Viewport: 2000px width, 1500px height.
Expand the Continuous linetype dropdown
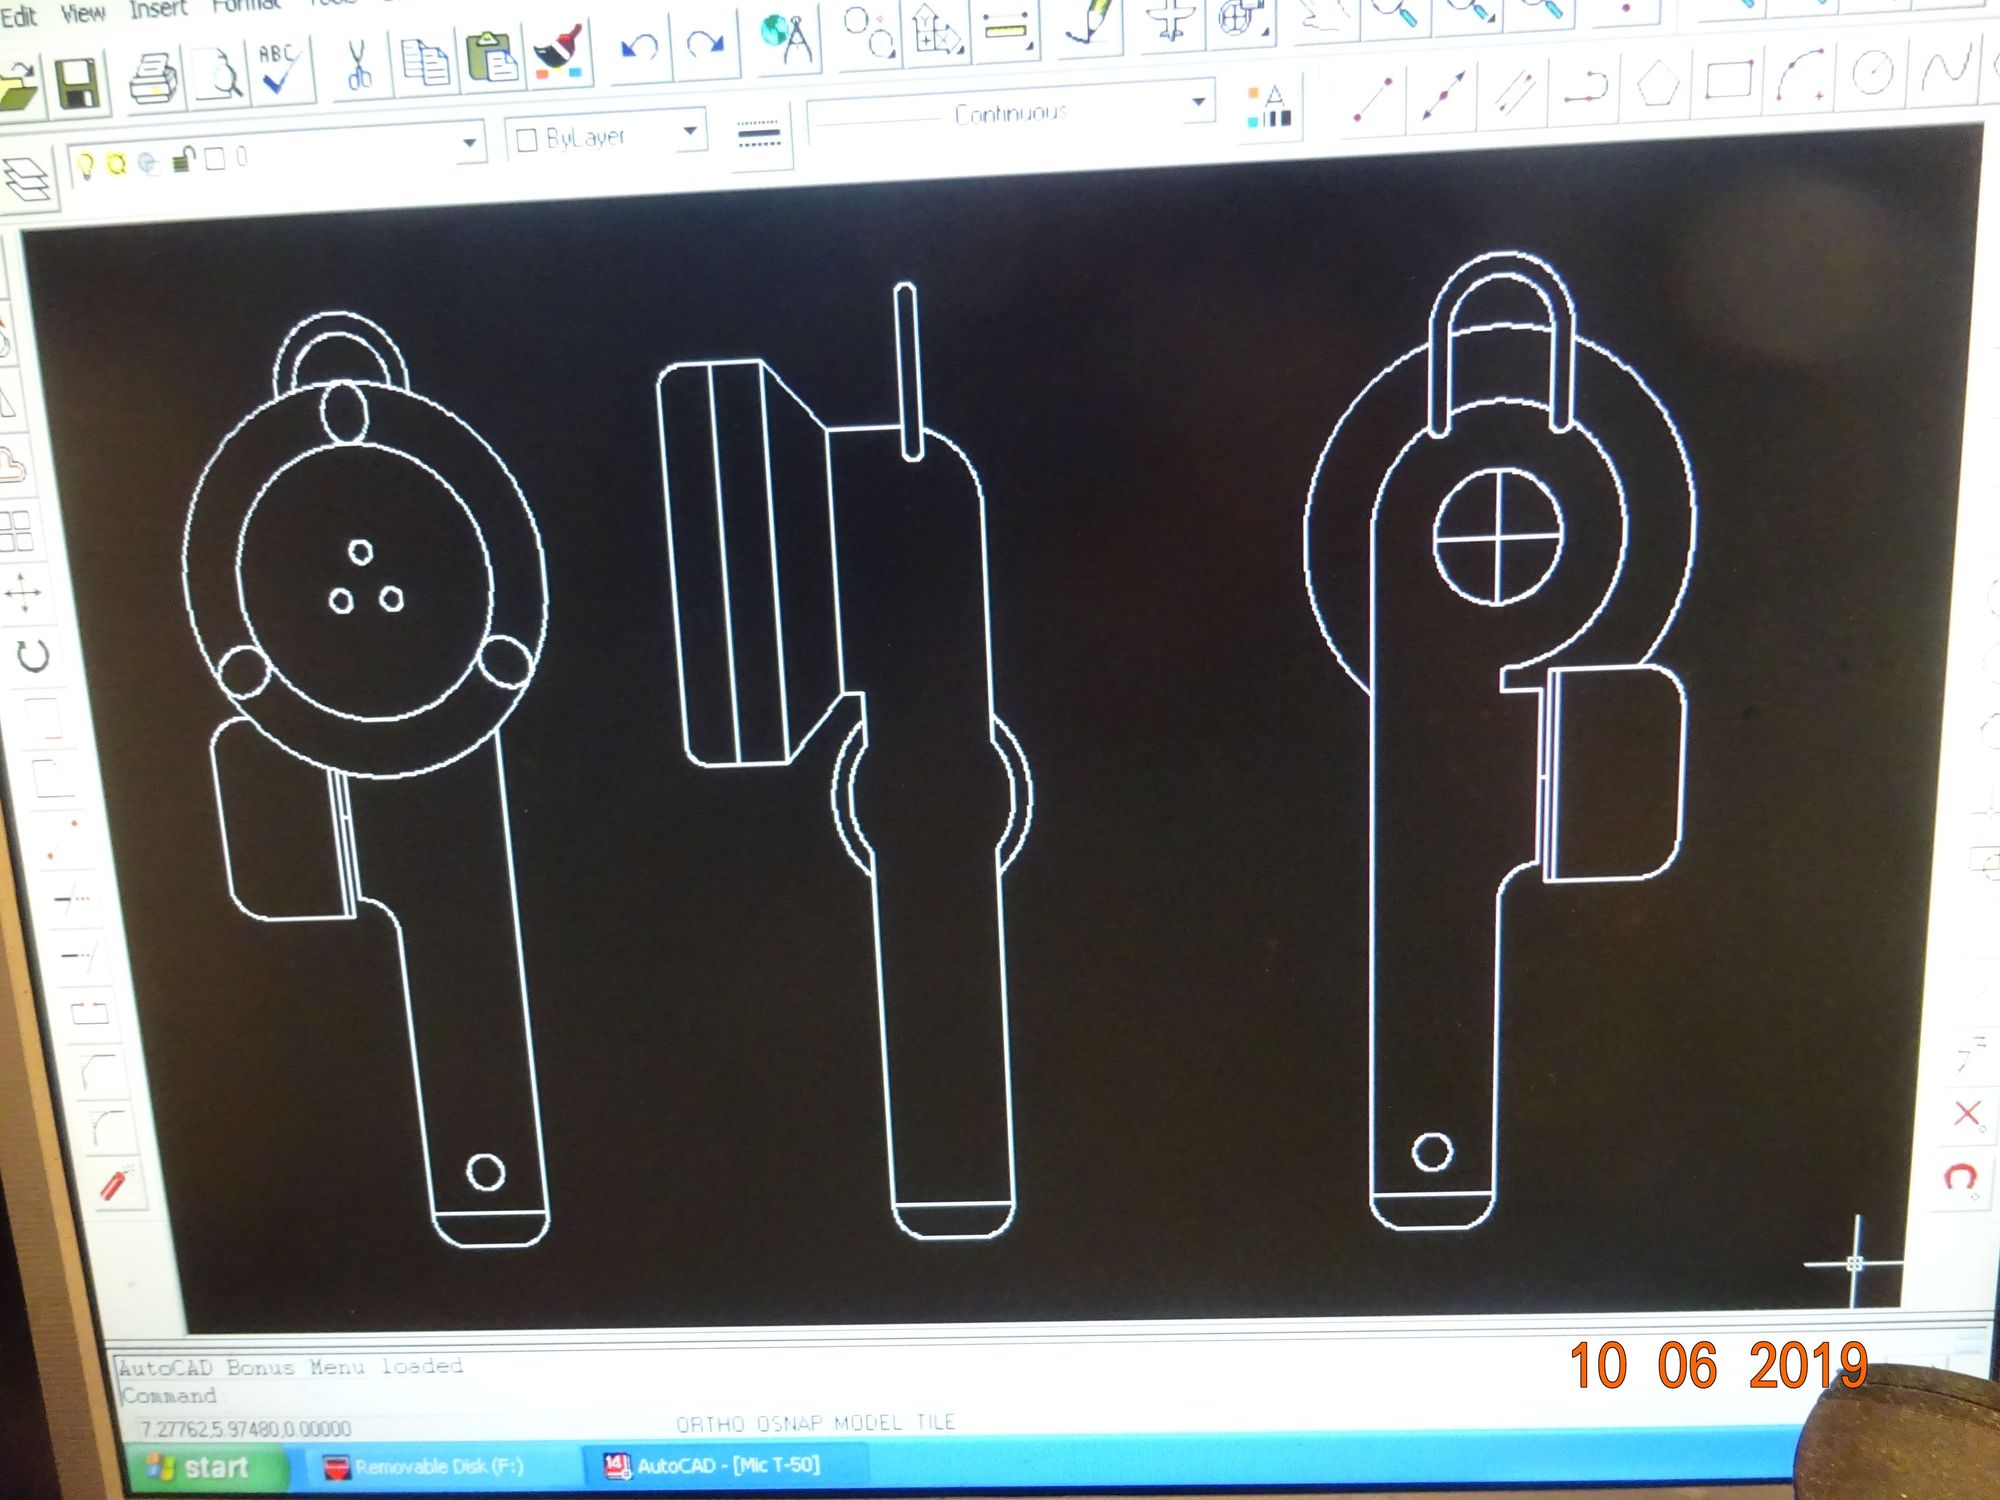(x=1198, y=102)
